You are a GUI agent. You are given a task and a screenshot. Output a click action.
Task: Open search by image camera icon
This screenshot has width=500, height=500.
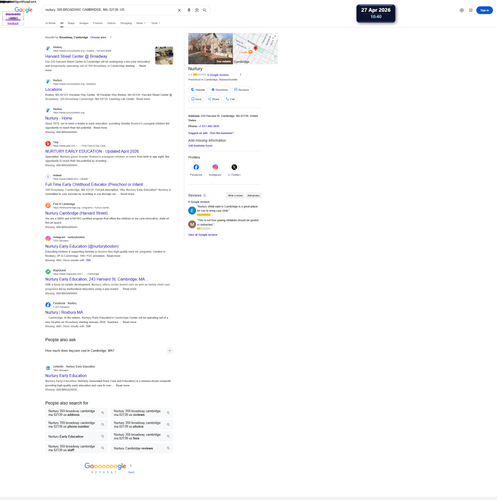click(x=197, y=10)
